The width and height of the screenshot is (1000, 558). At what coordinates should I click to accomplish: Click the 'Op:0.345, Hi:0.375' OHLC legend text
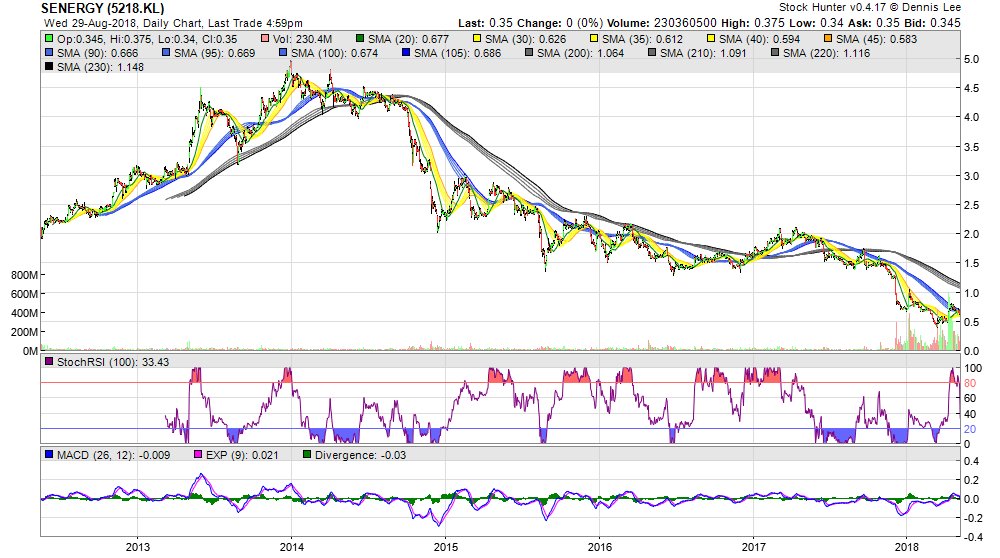[105, 39]
